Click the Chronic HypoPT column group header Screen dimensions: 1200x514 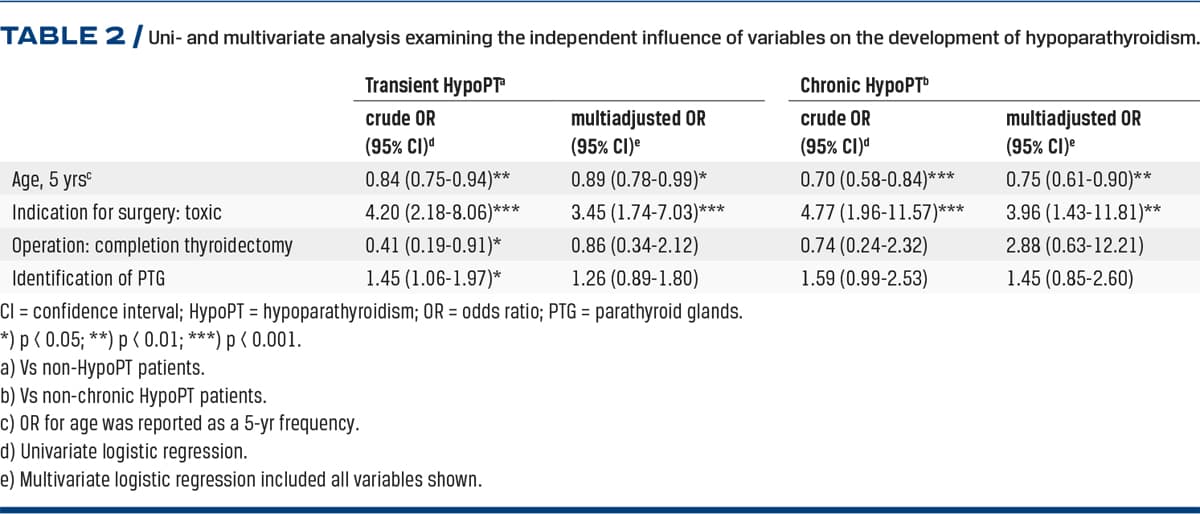point(853,86)
